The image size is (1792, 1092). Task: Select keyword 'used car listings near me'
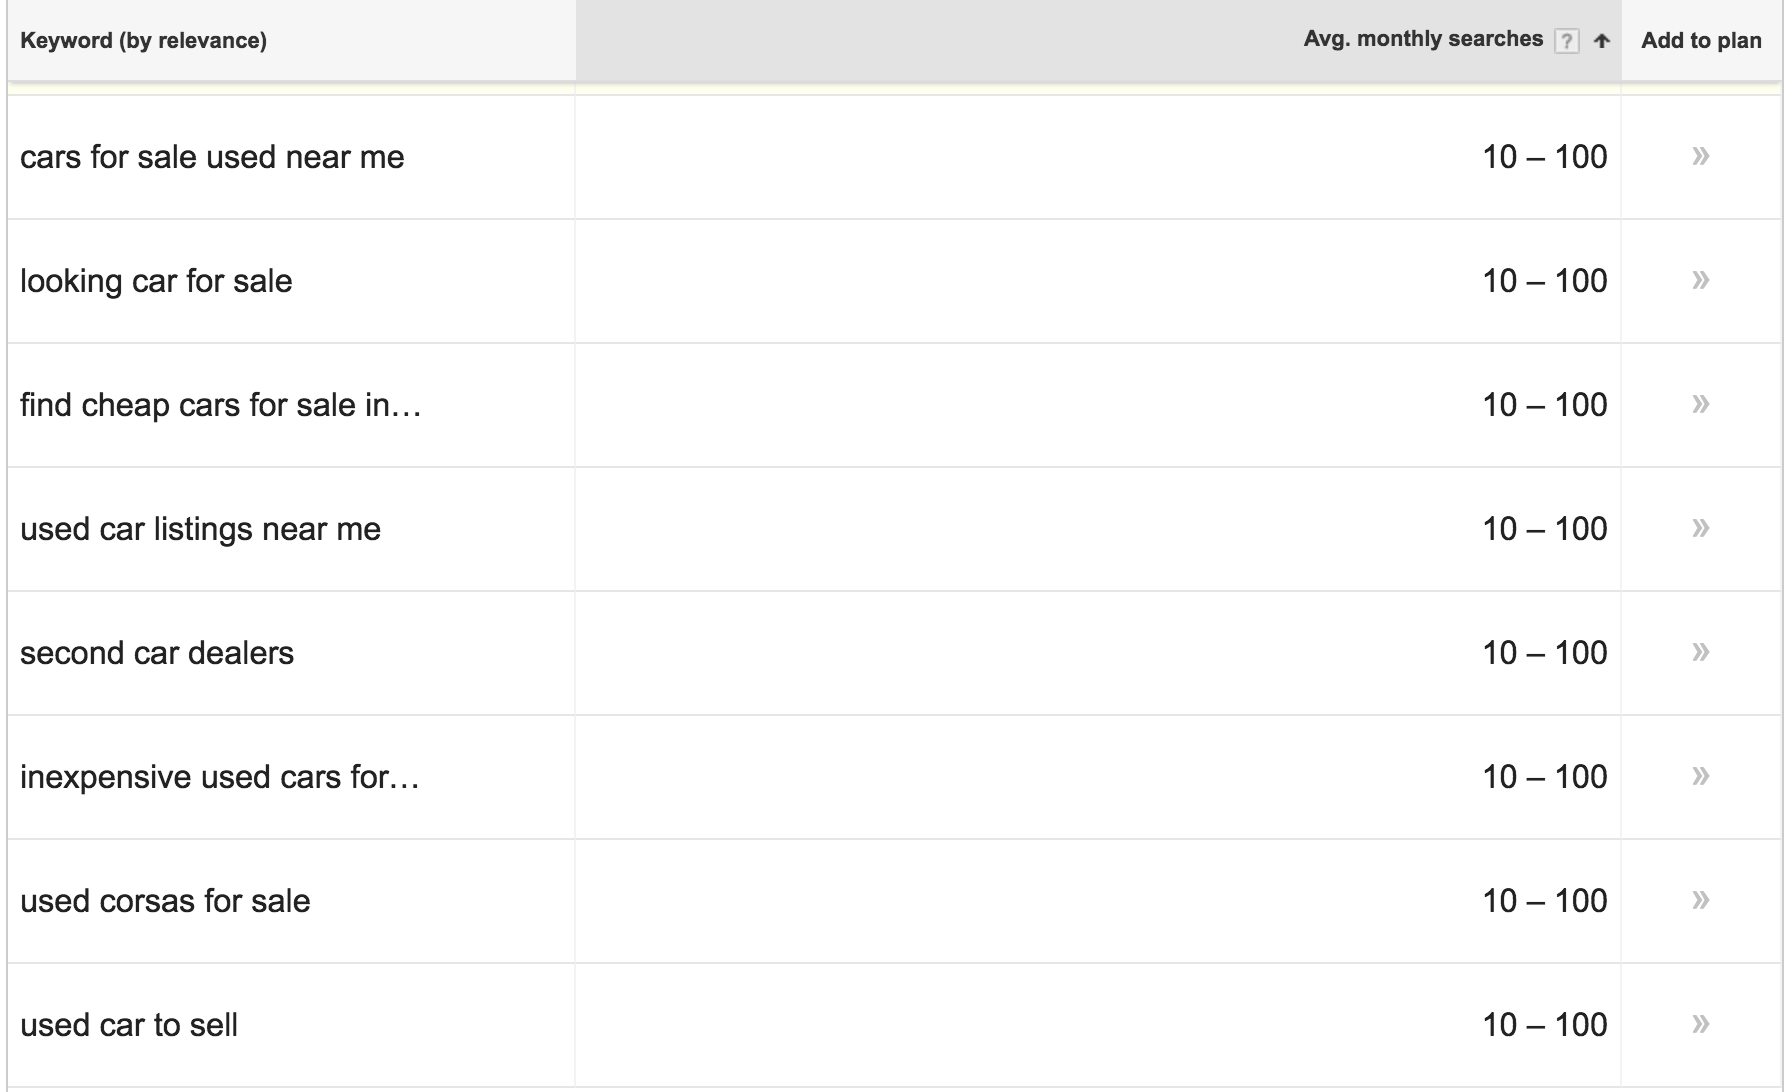200,529
